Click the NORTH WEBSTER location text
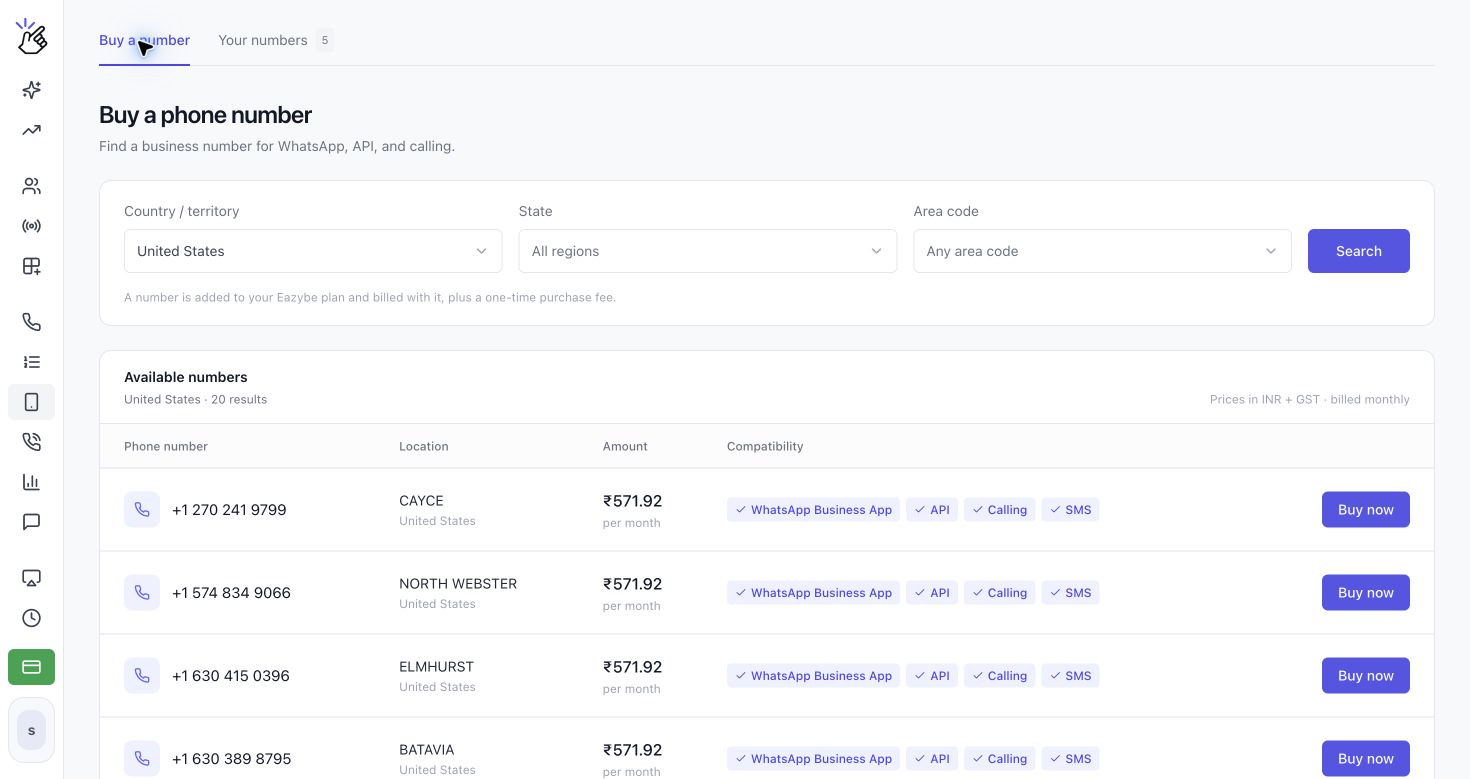 point(458,584)
